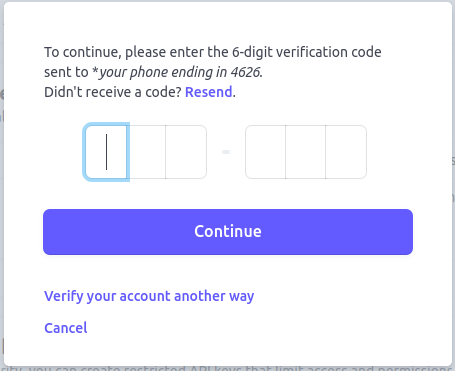
Task: Click the italic phone ending in 4626 text
Action: pos(177,72)
